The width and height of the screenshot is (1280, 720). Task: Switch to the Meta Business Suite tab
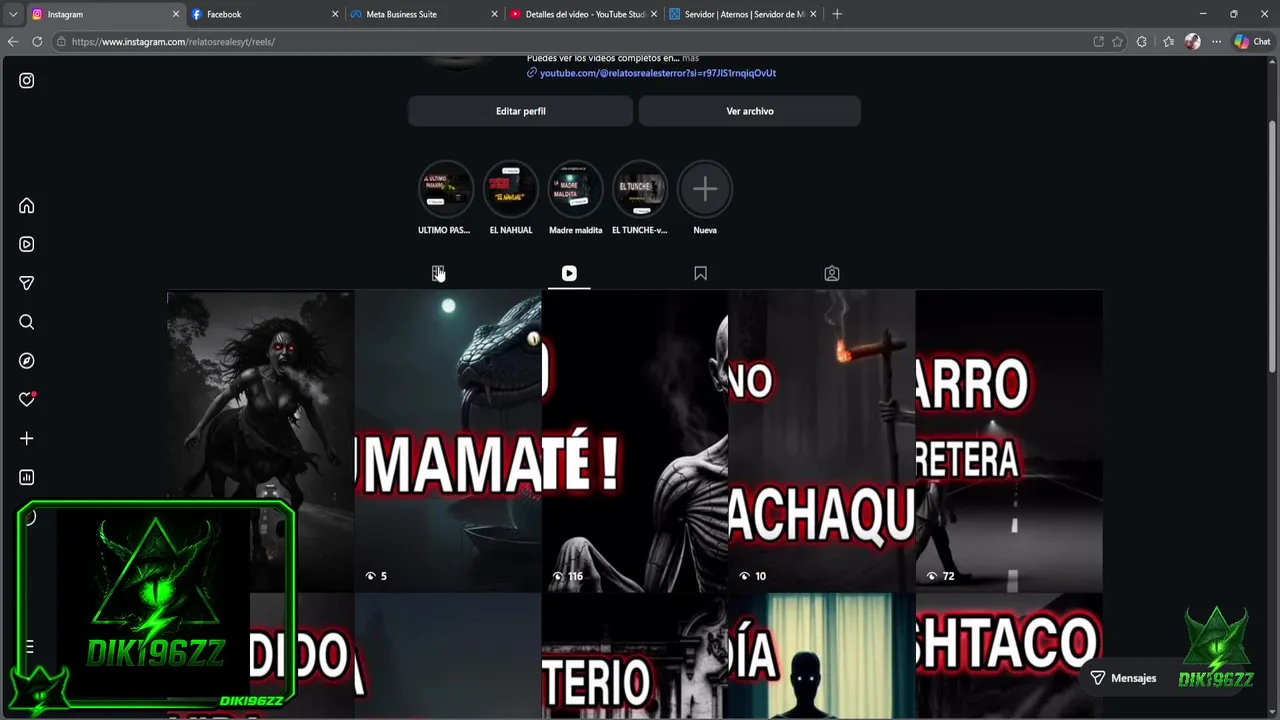424,14
